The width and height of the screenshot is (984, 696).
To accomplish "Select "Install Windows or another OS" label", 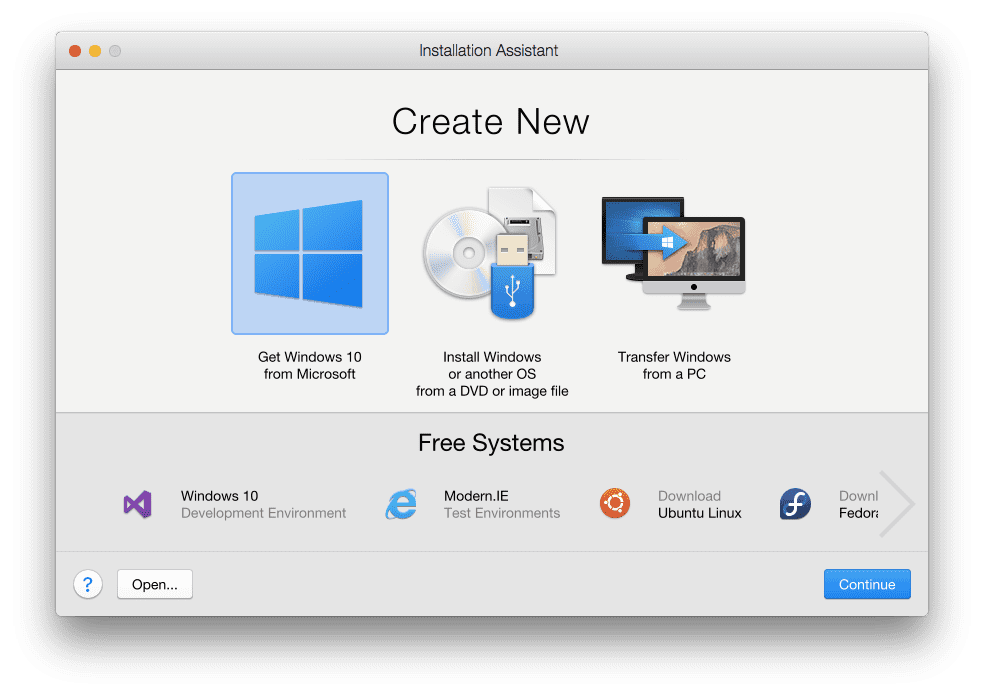I will tap(492, 374).
